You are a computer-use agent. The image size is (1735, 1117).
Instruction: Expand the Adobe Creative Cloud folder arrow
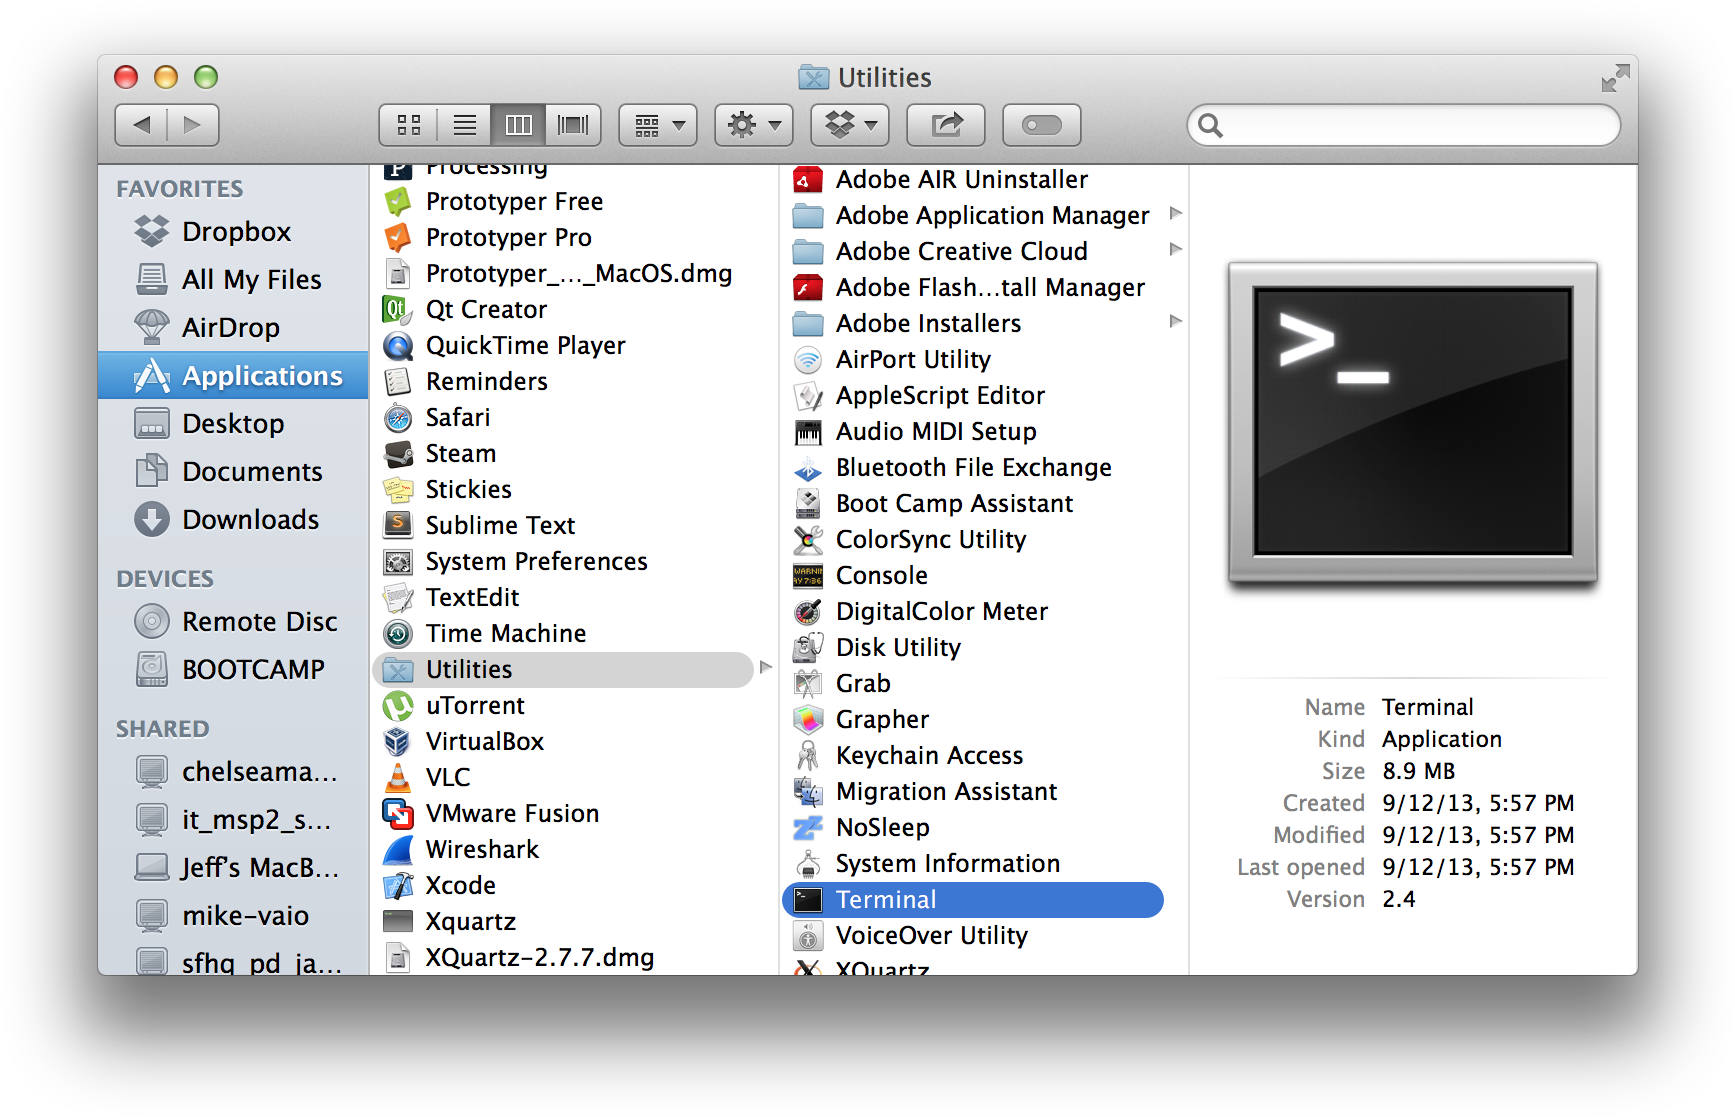1176,249
